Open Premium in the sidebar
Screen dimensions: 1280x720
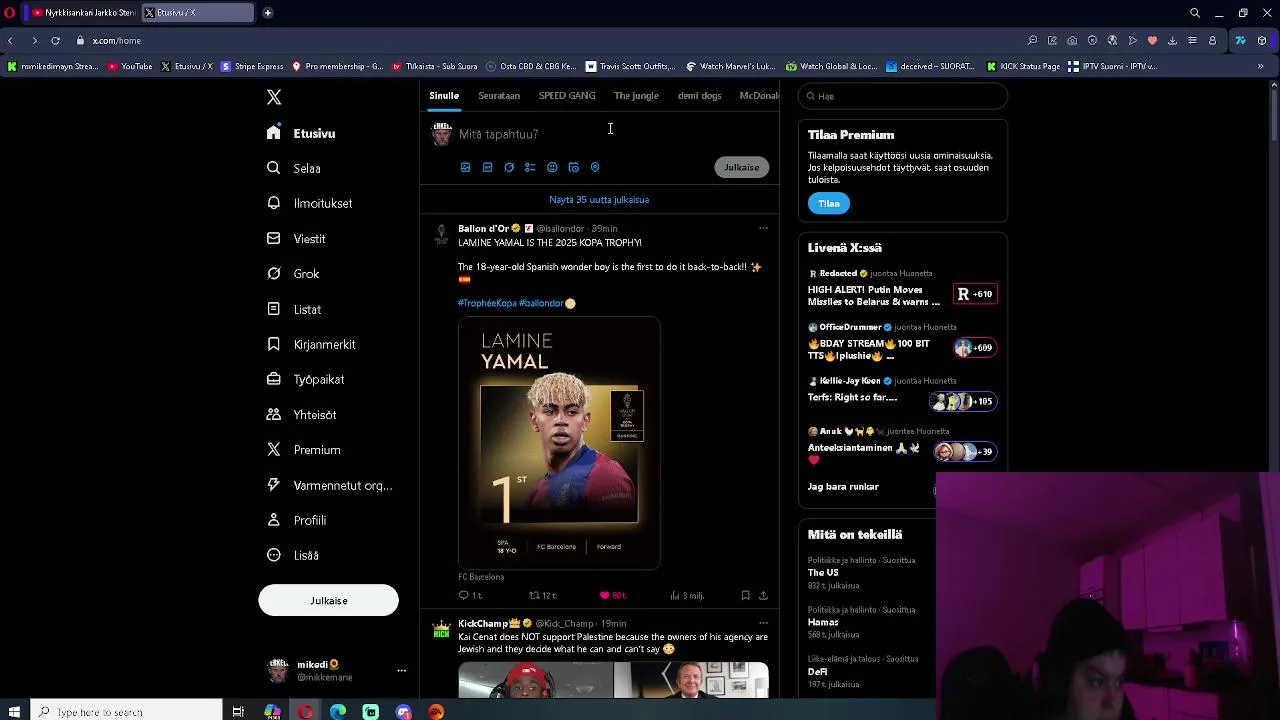pyautogui.click(x=303, y=450)
